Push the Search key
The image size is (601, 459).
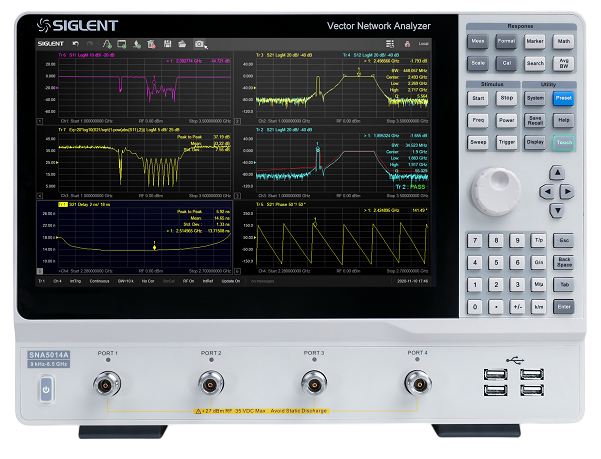click(535, 64)
